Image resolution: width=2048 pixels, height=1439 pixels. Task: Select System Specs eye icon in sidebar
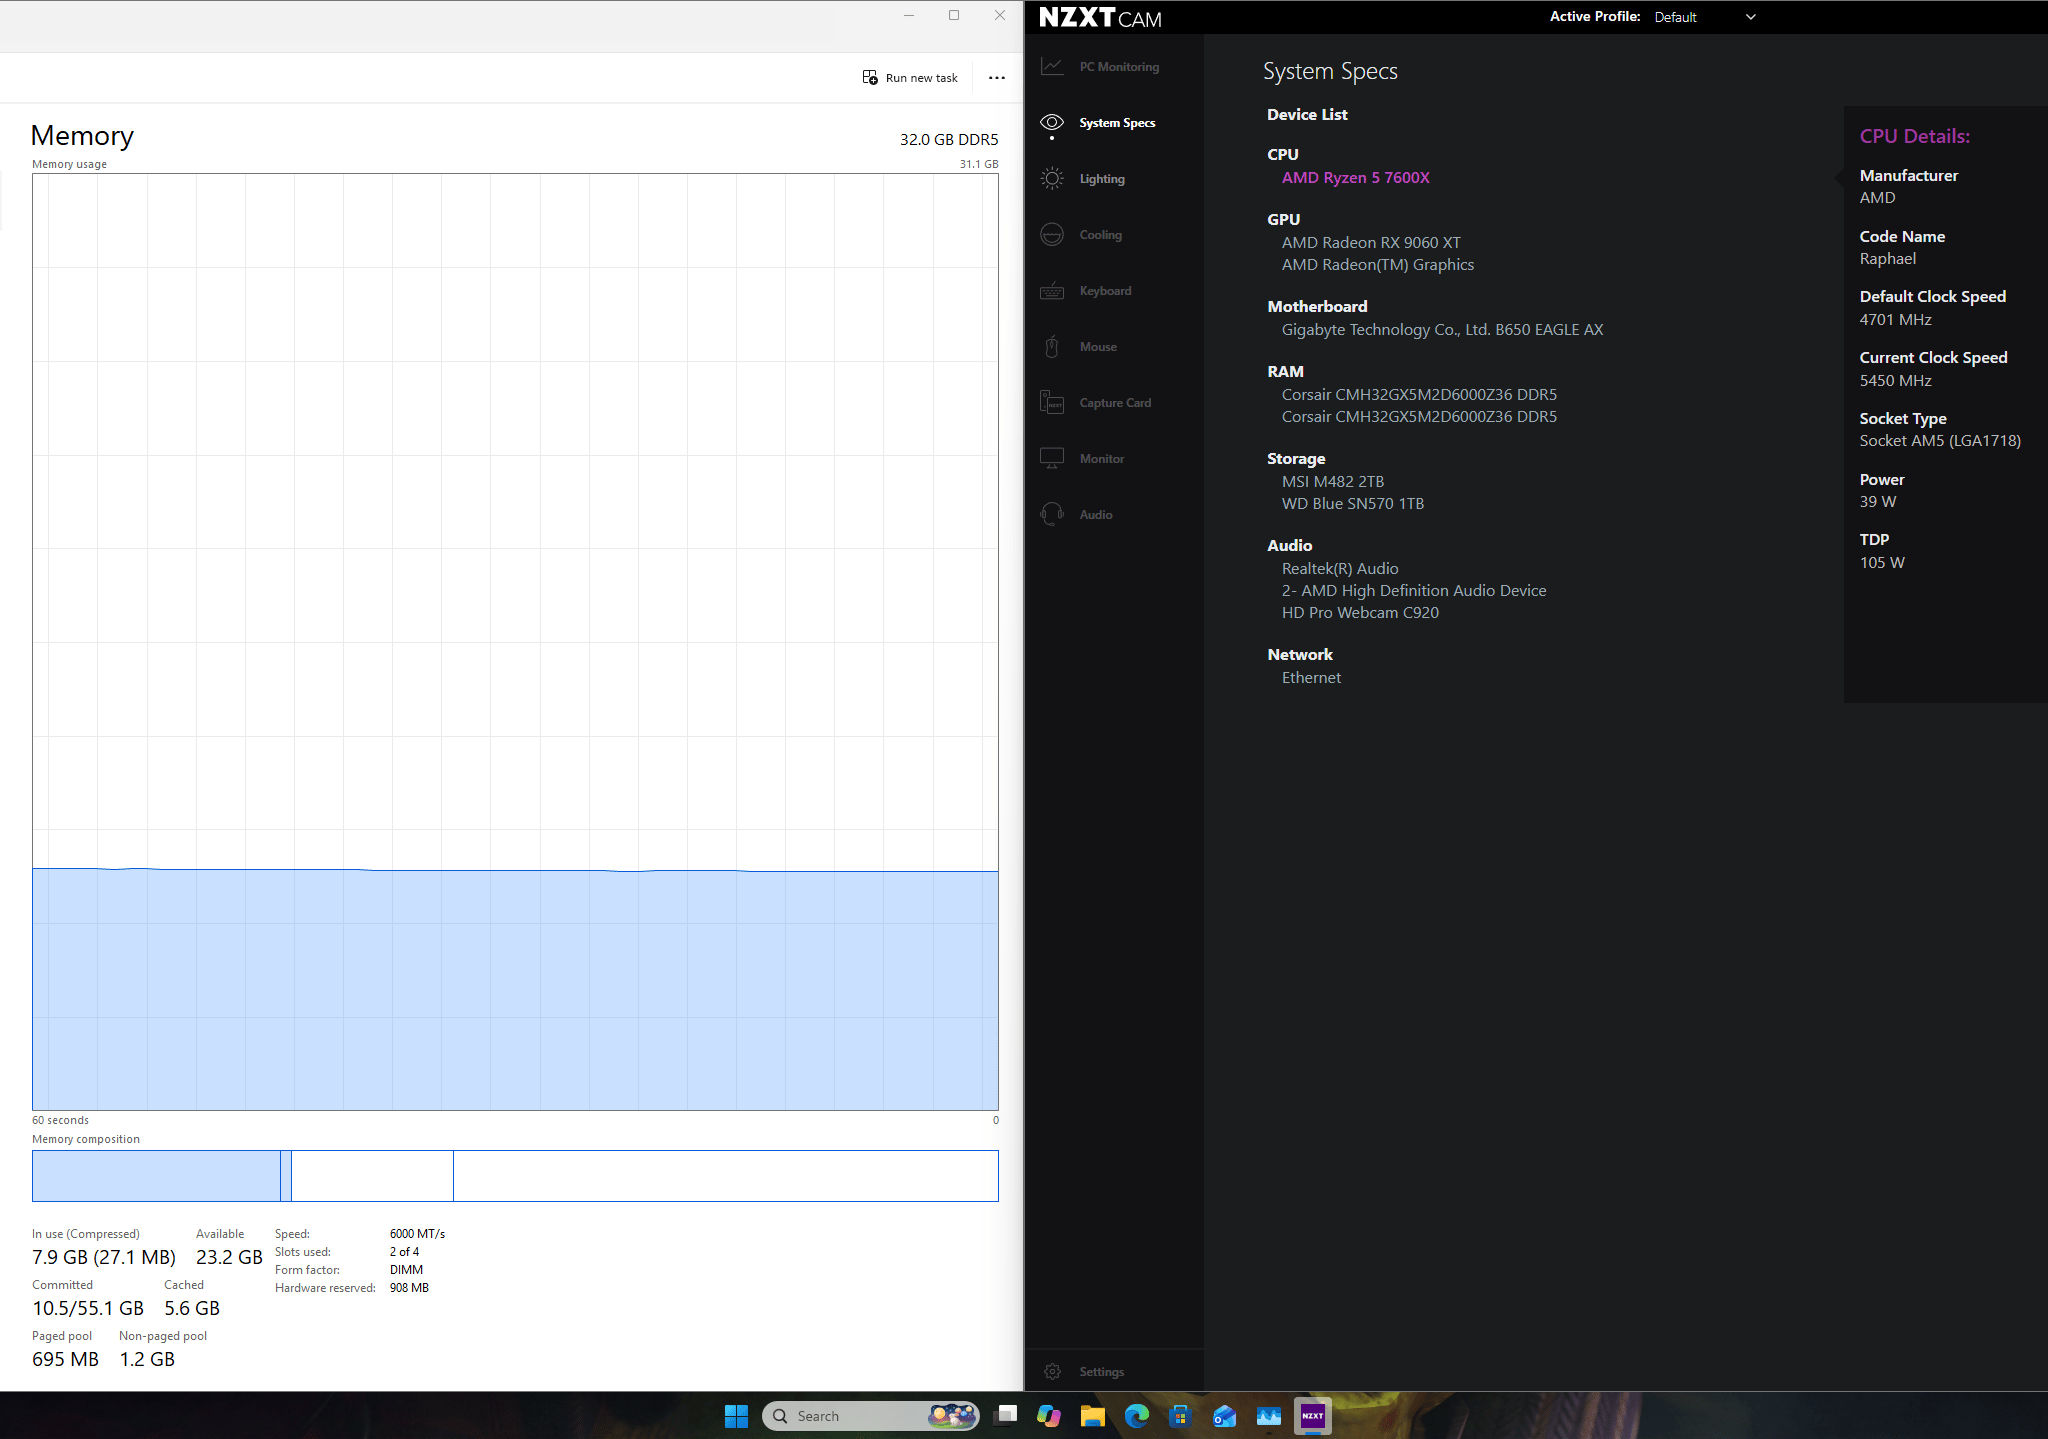[1052, 123]
